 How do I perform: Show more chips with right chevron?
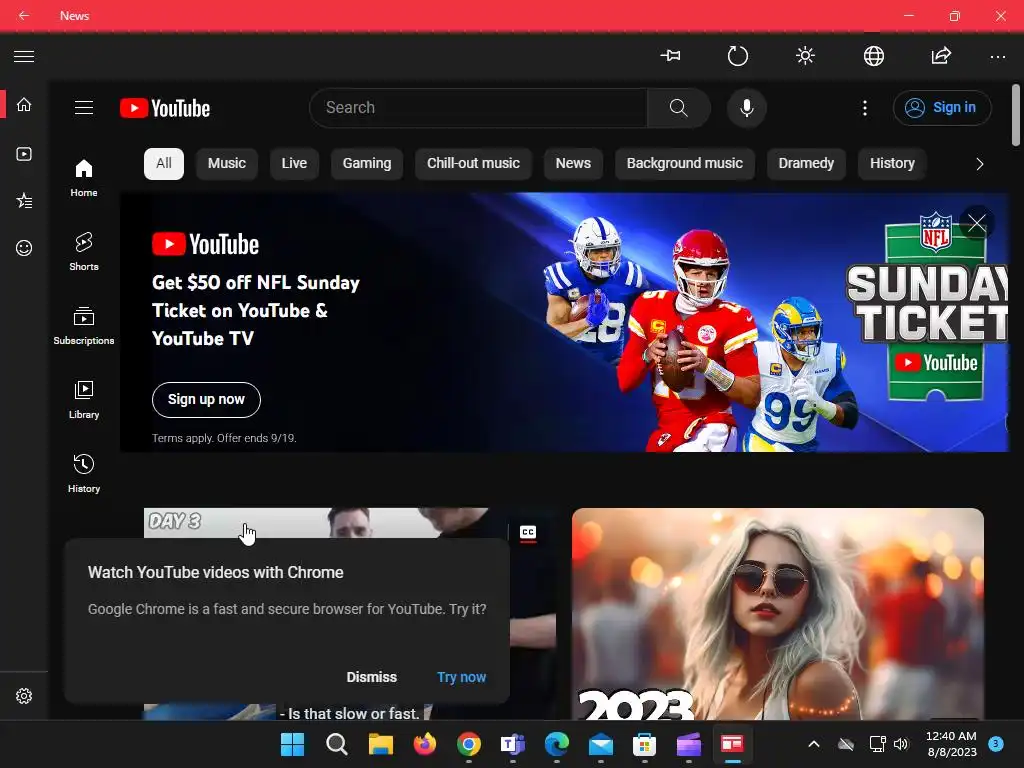979,164
